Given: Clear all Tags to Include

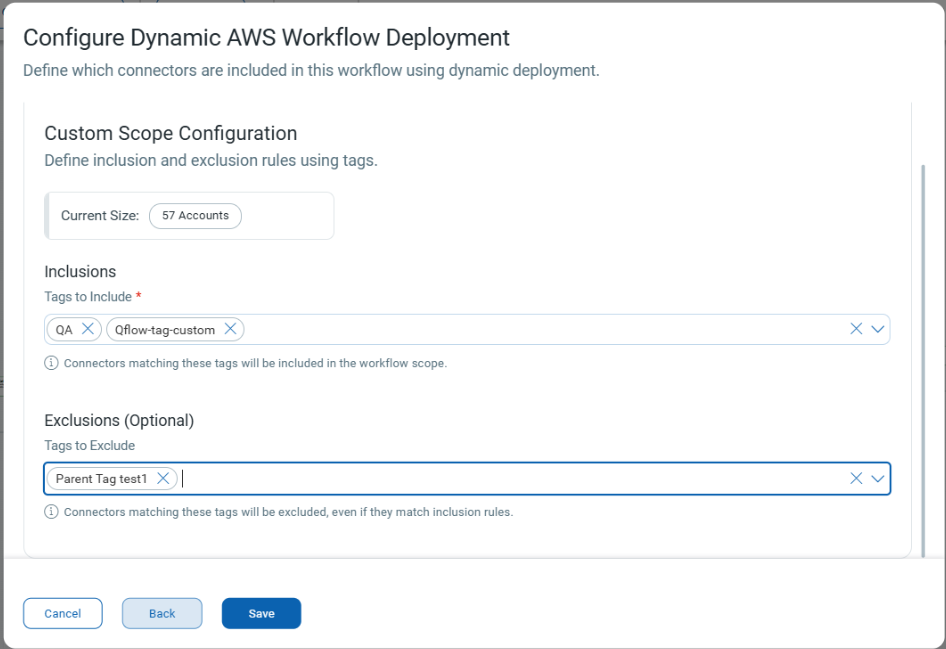Looking at the screenshot, I should (x=856, y=329).
